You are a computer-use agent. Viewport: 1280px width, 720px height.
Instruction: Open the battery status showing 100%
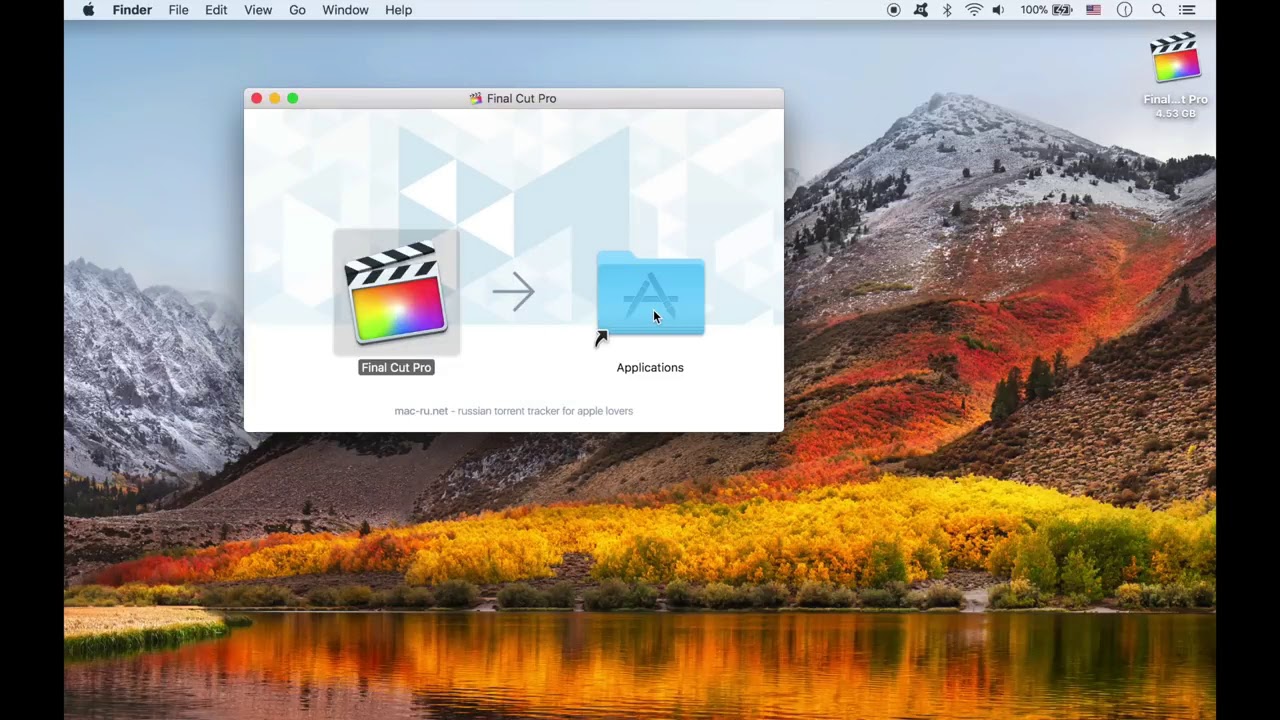tap(1046, 10)
